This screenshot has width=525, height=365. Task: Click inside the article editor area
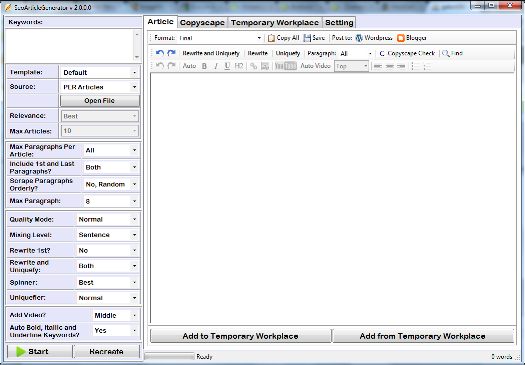point(333,198)
